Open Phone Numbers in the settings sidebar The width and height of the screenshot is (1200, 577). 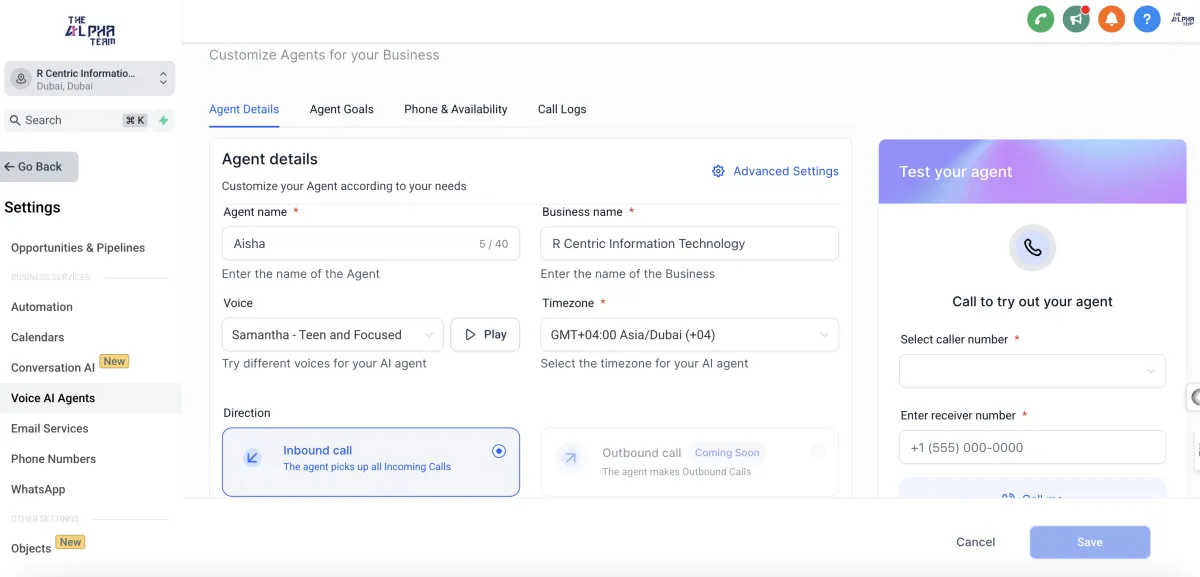[x=53, y=459]
